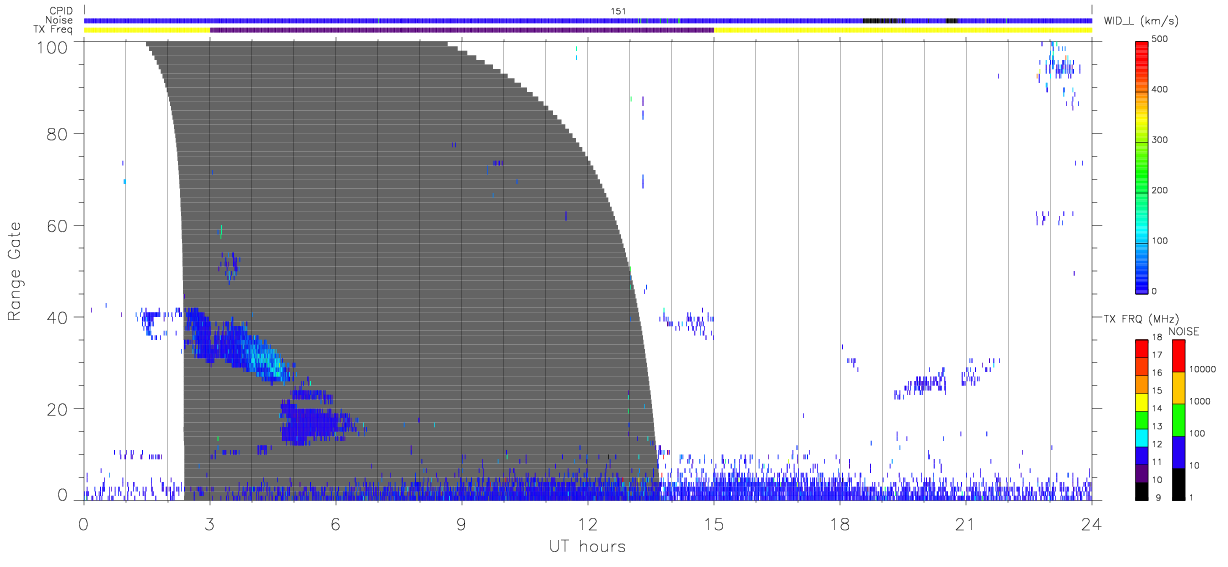The image size is (1228, 567).
Task: Click the y-axis tick label 20
Action: (58, 409)
